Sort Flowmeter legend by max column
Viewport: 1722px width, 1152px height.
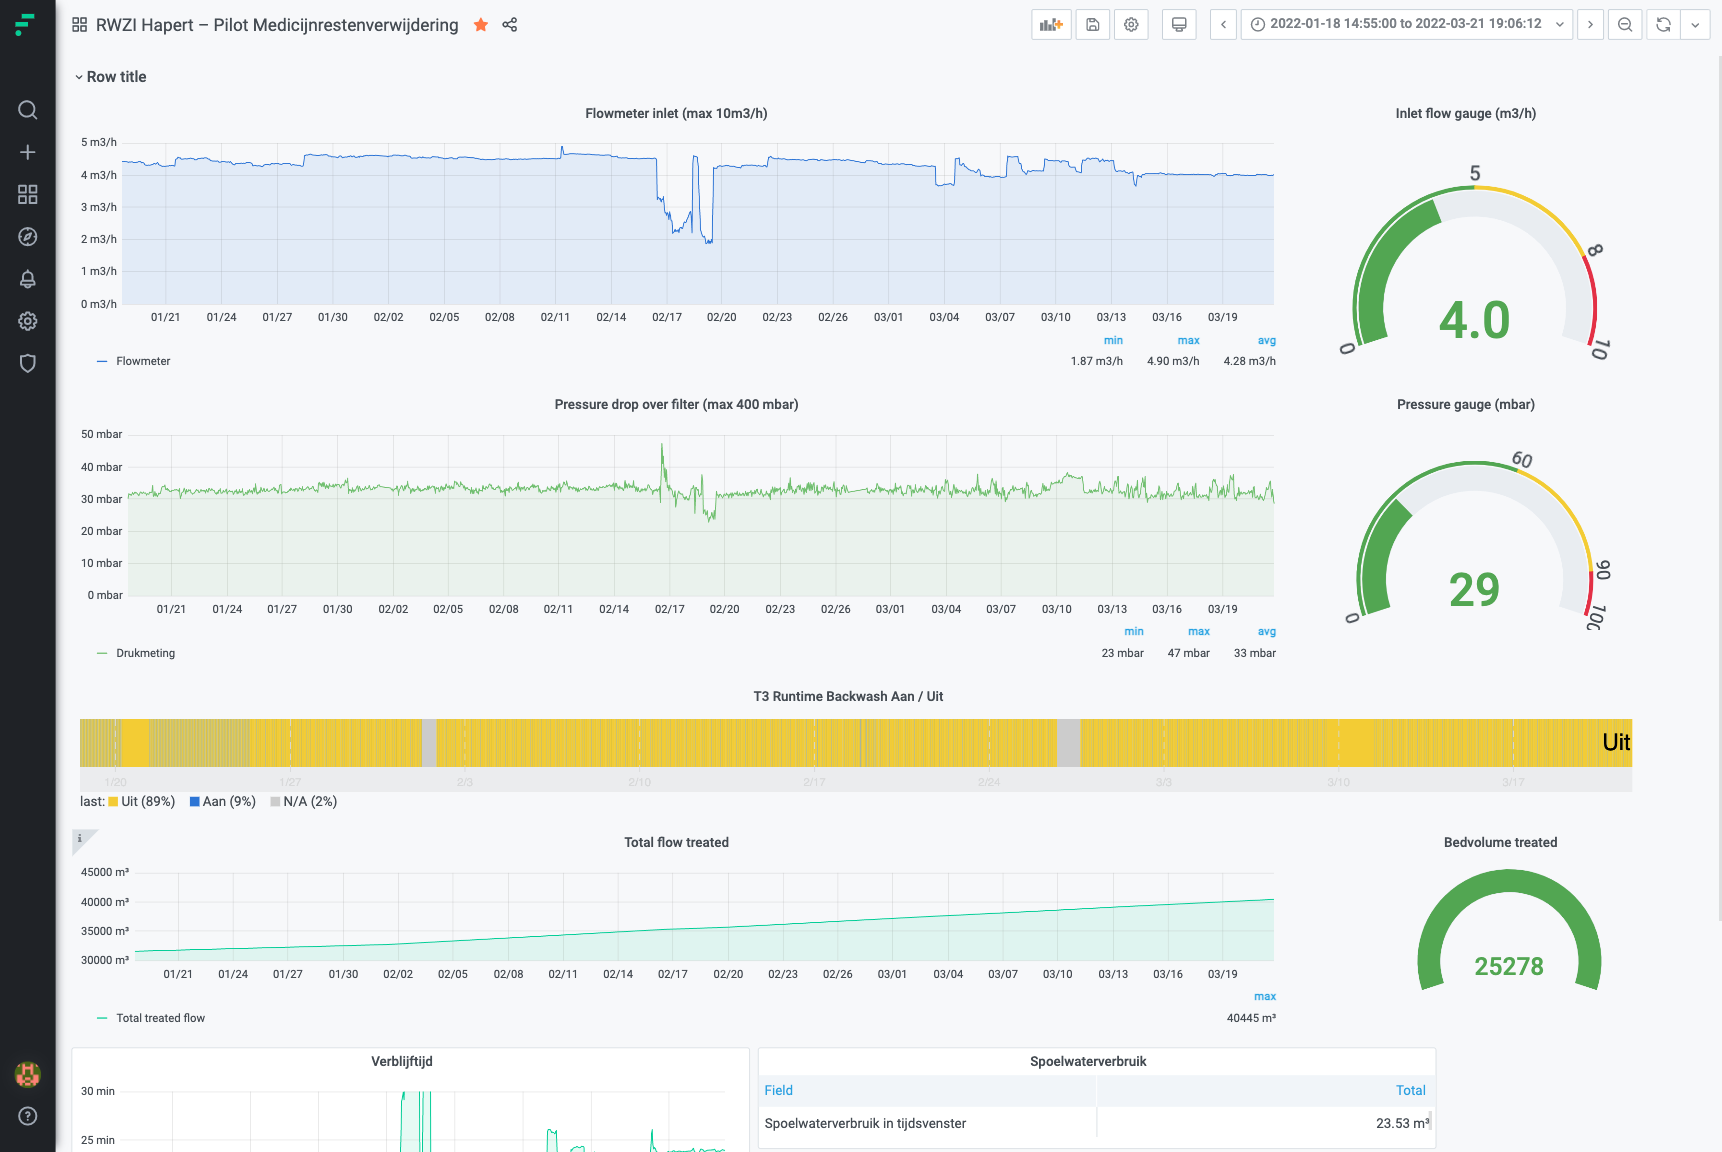(1188, 341)
